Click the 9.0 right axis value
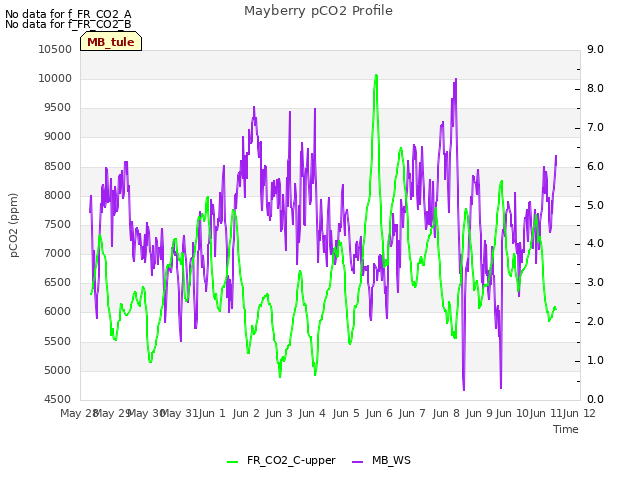This screenshot has width=640, height=480. tap(596, 49)
